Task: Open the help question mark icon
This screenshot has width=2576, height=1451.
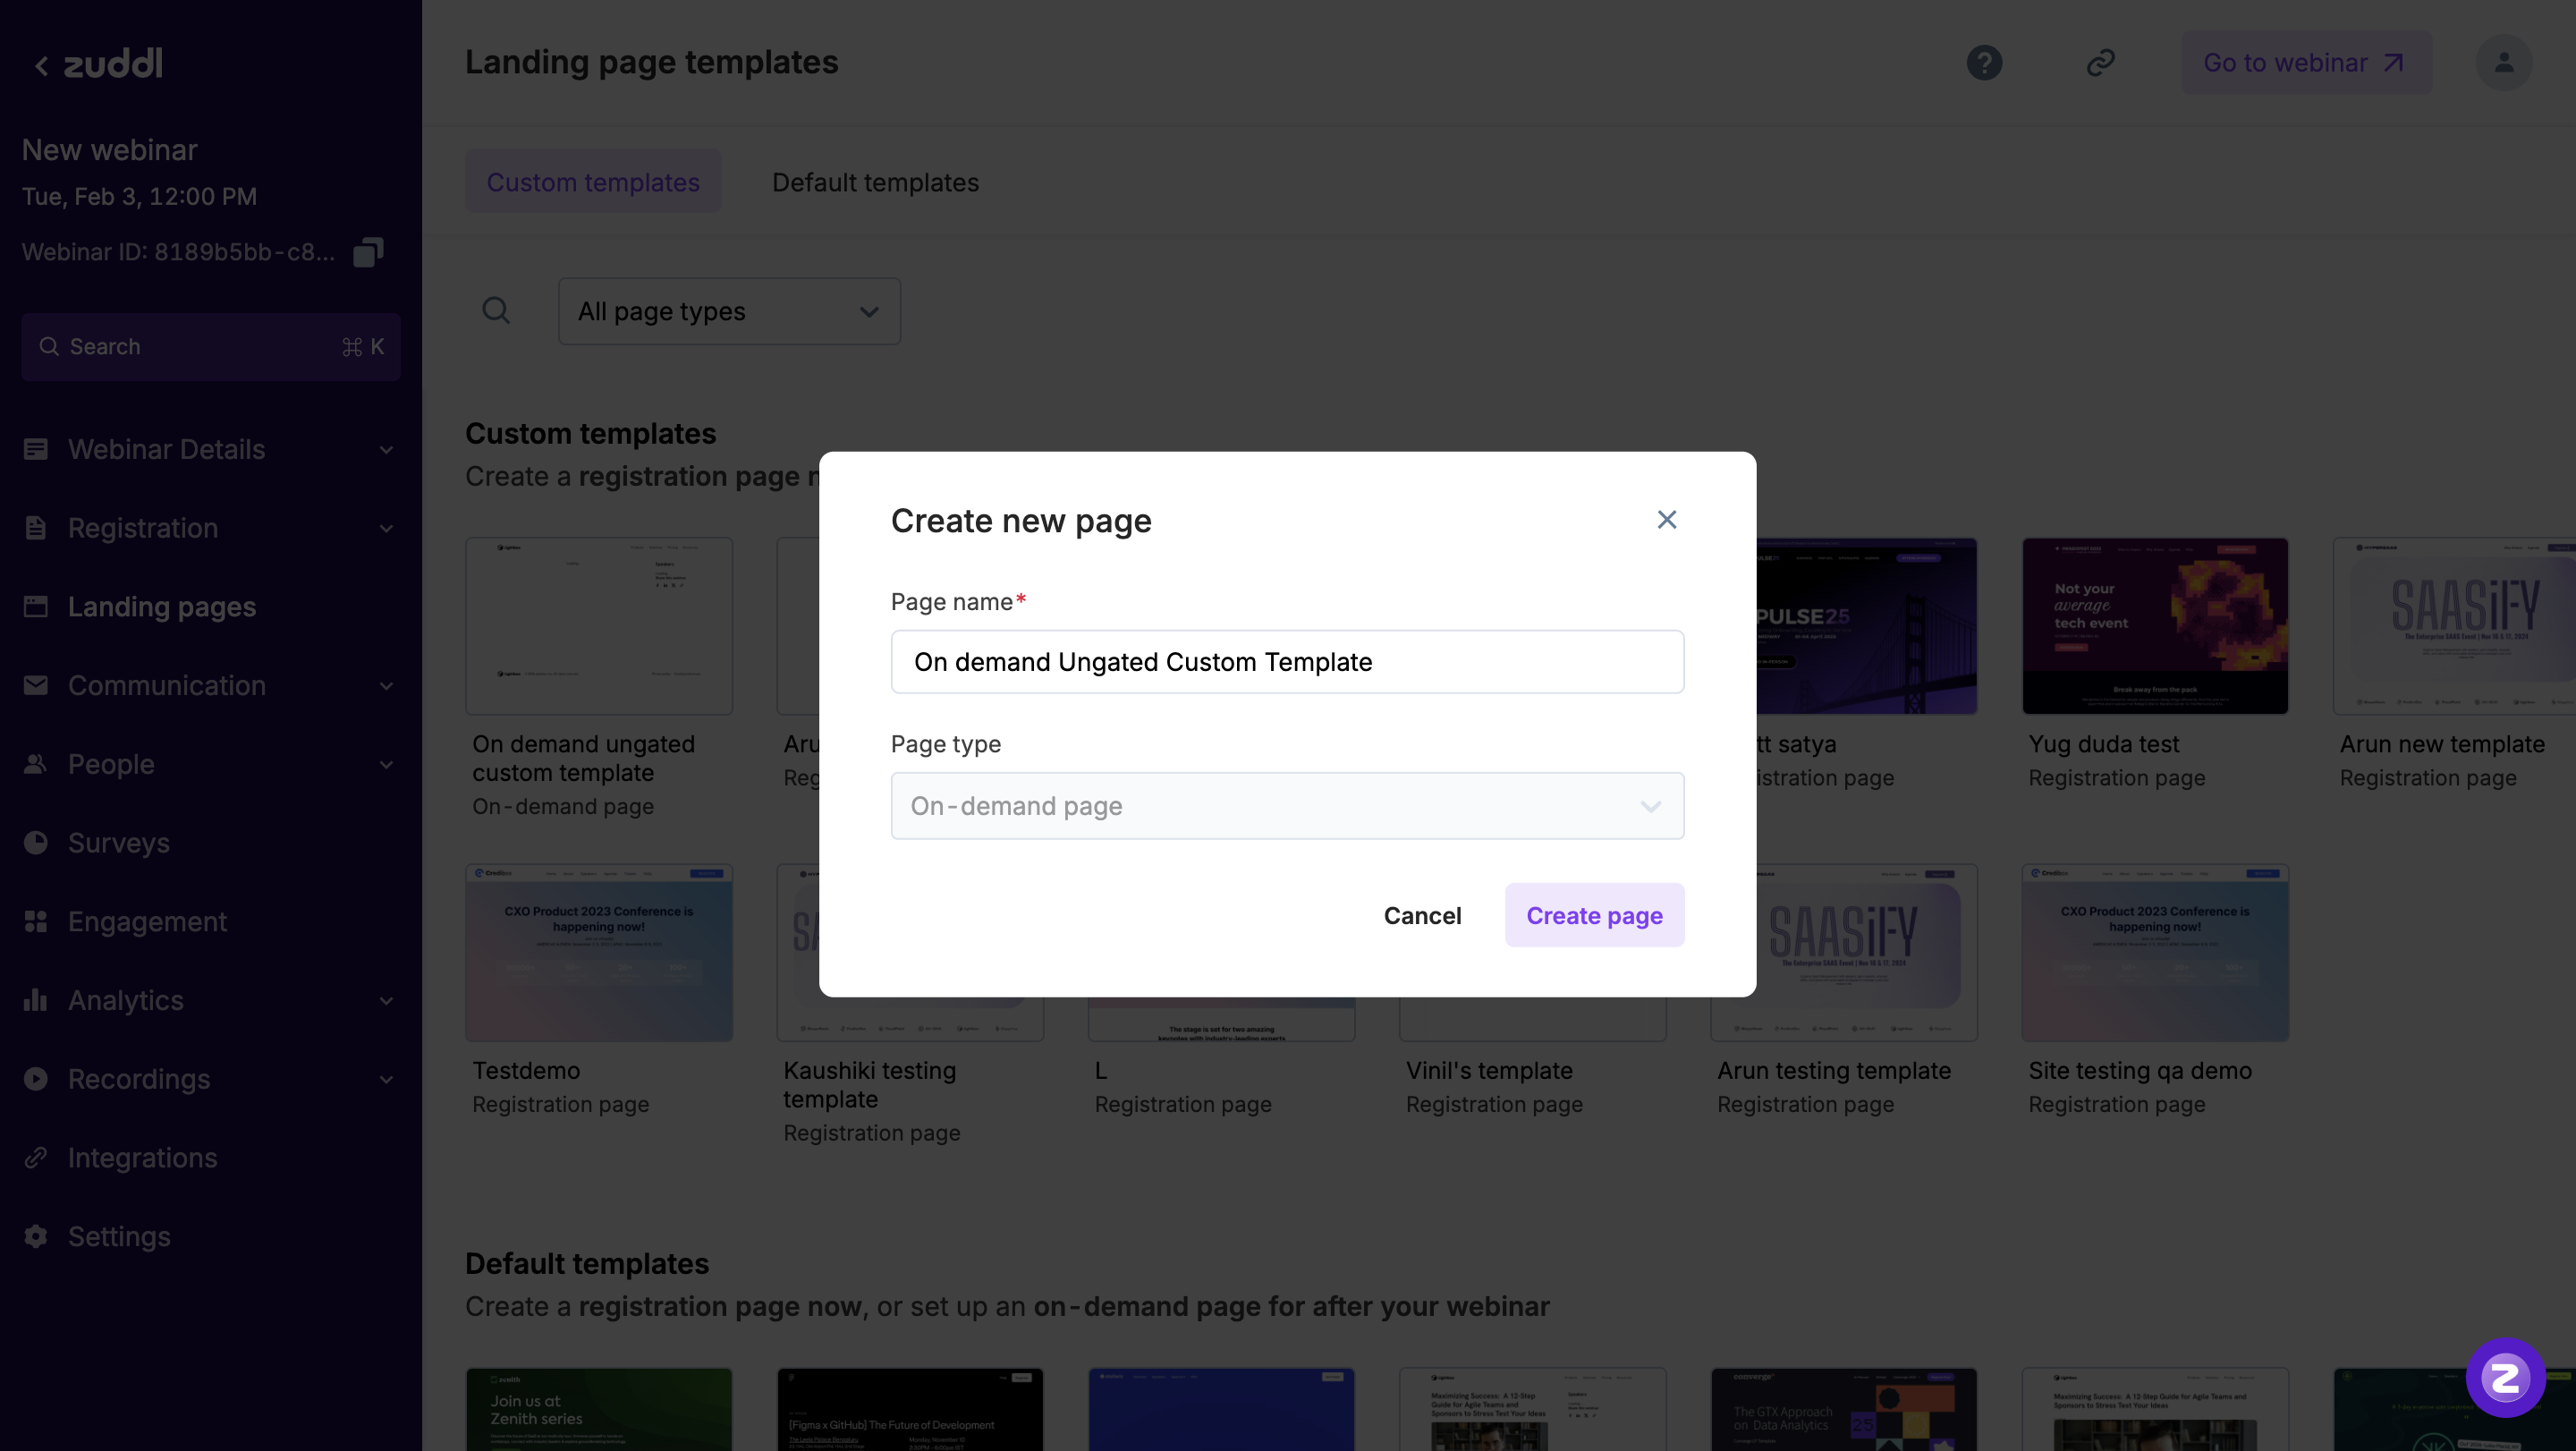Action: point(1984,63)
